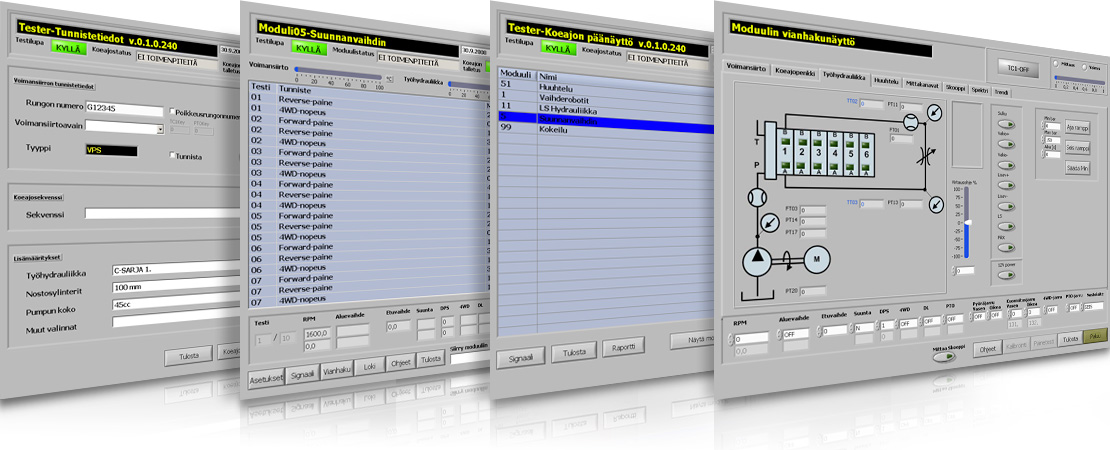Click Signaali in the Koeajon päänäyttö window

(x=519, y=357)
